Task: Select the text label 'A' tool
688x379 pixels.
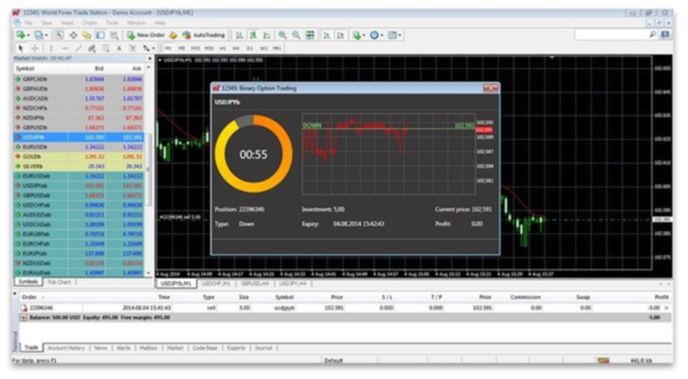Action: click(x=119, y=48)
